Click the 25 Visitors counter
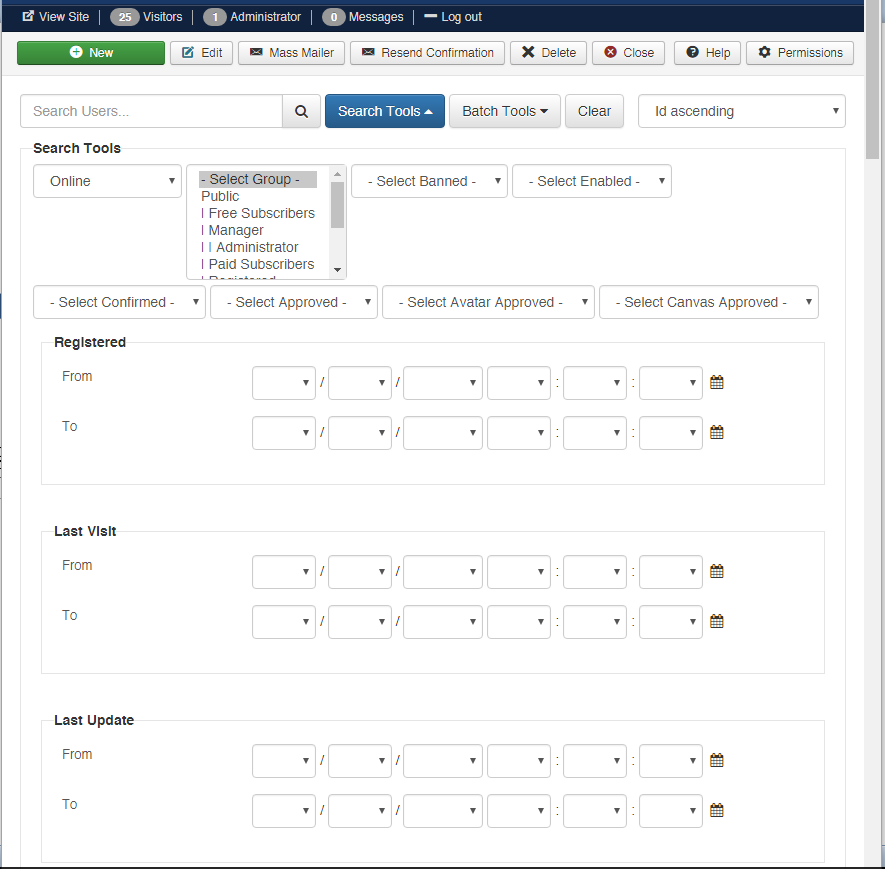The image size is (885, 869). tap(146, 17)
